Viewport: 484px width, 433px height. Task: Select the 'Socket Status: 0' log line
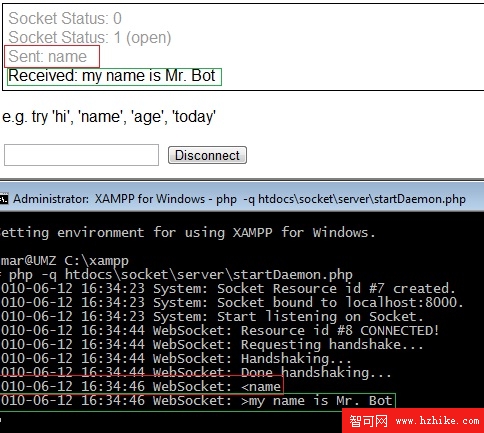65,18
